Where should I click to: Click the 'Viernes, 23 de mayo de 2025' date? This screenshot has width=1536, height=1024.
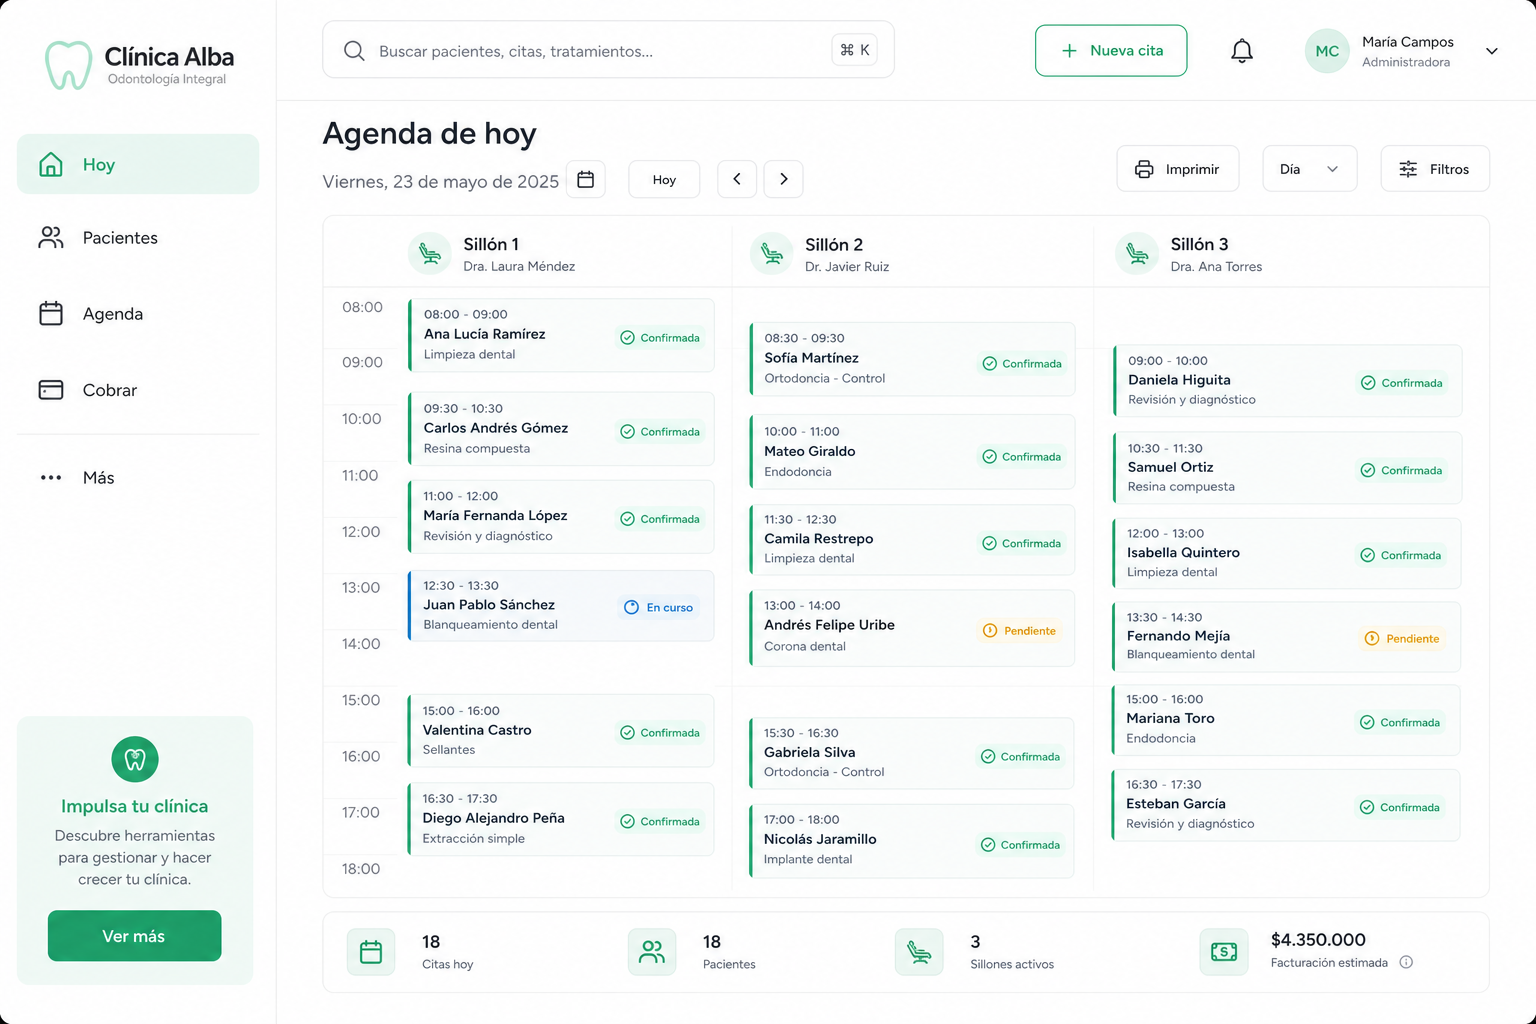[440, 181]
